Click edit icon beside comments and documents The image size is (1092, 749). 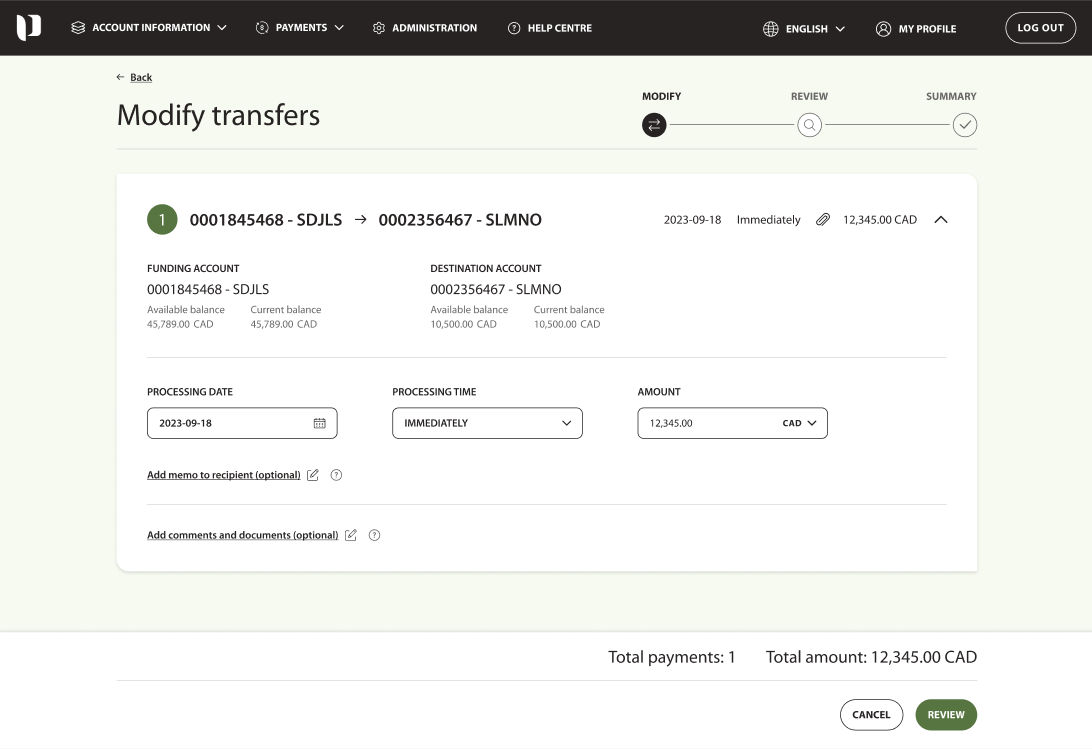351,535
